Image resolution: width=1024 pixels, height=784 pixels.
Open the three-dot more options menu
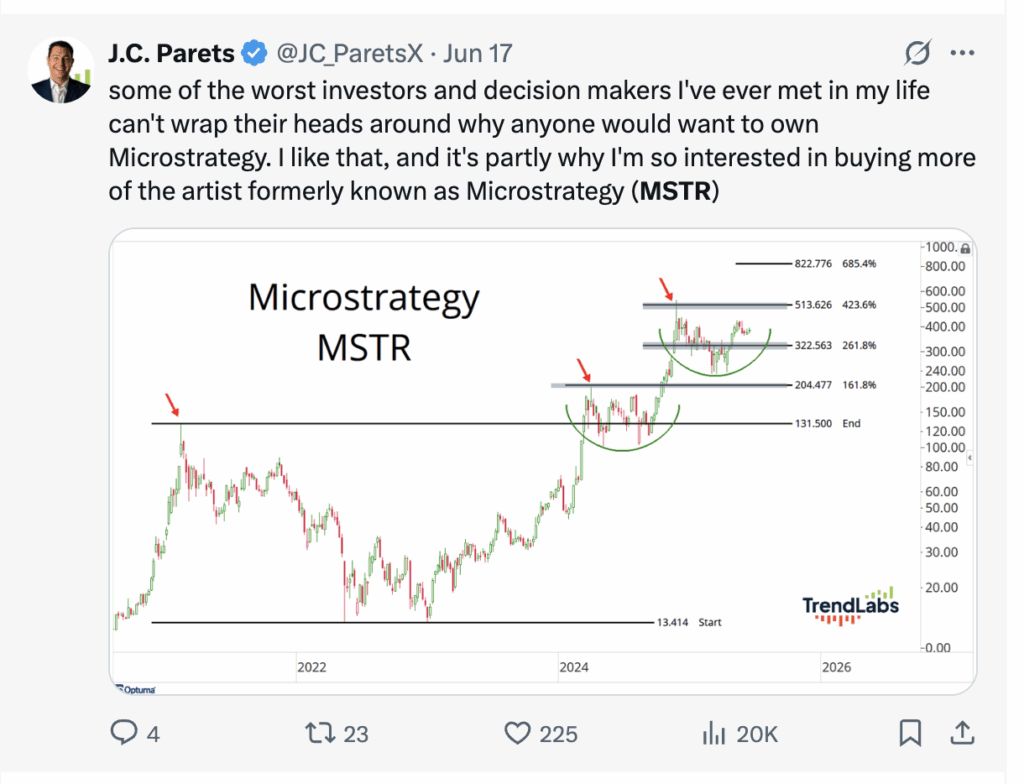963,53
